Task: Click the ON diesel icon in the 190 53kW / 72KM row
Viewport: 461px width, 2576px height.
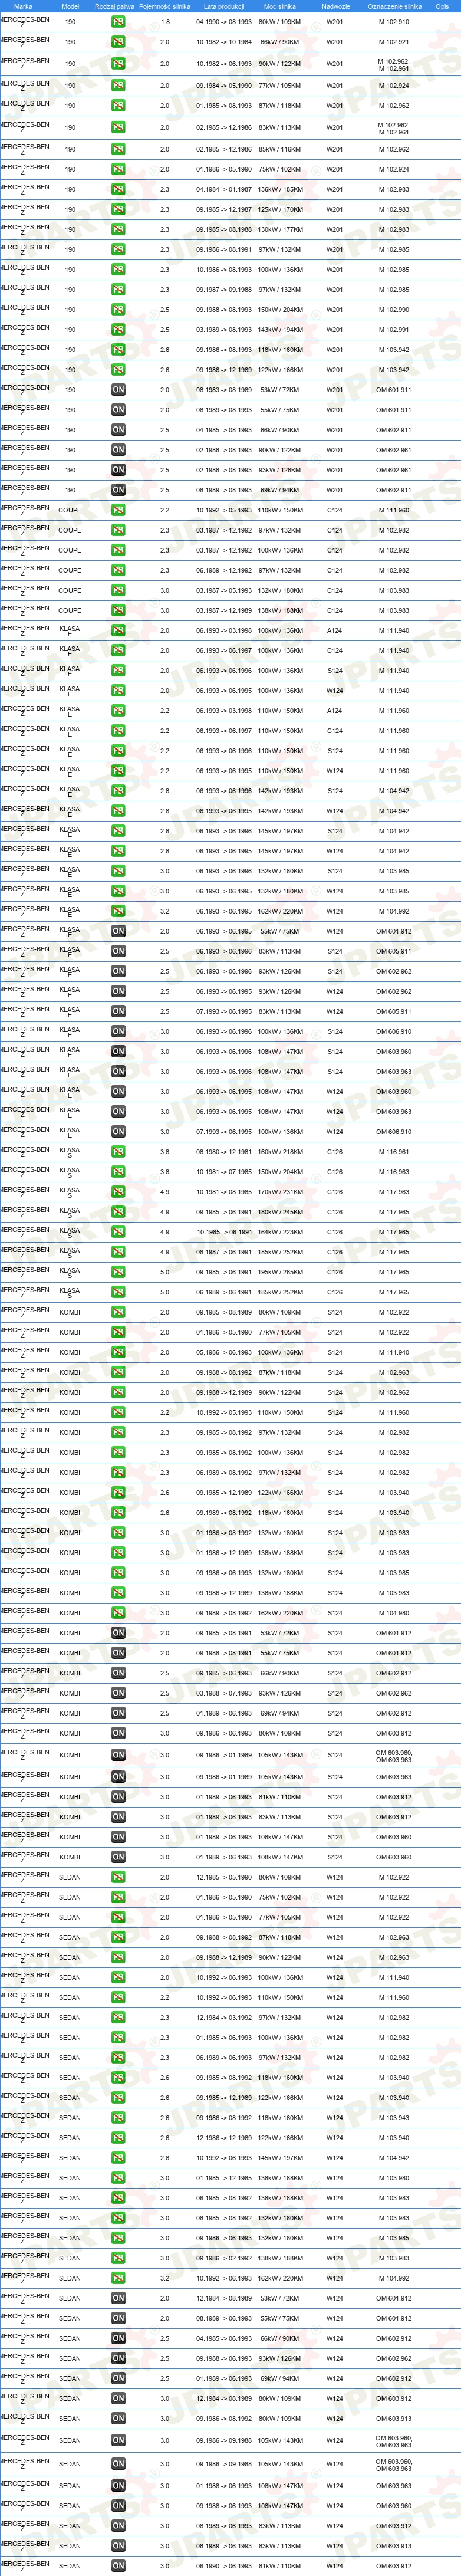Action: point(118,390)
